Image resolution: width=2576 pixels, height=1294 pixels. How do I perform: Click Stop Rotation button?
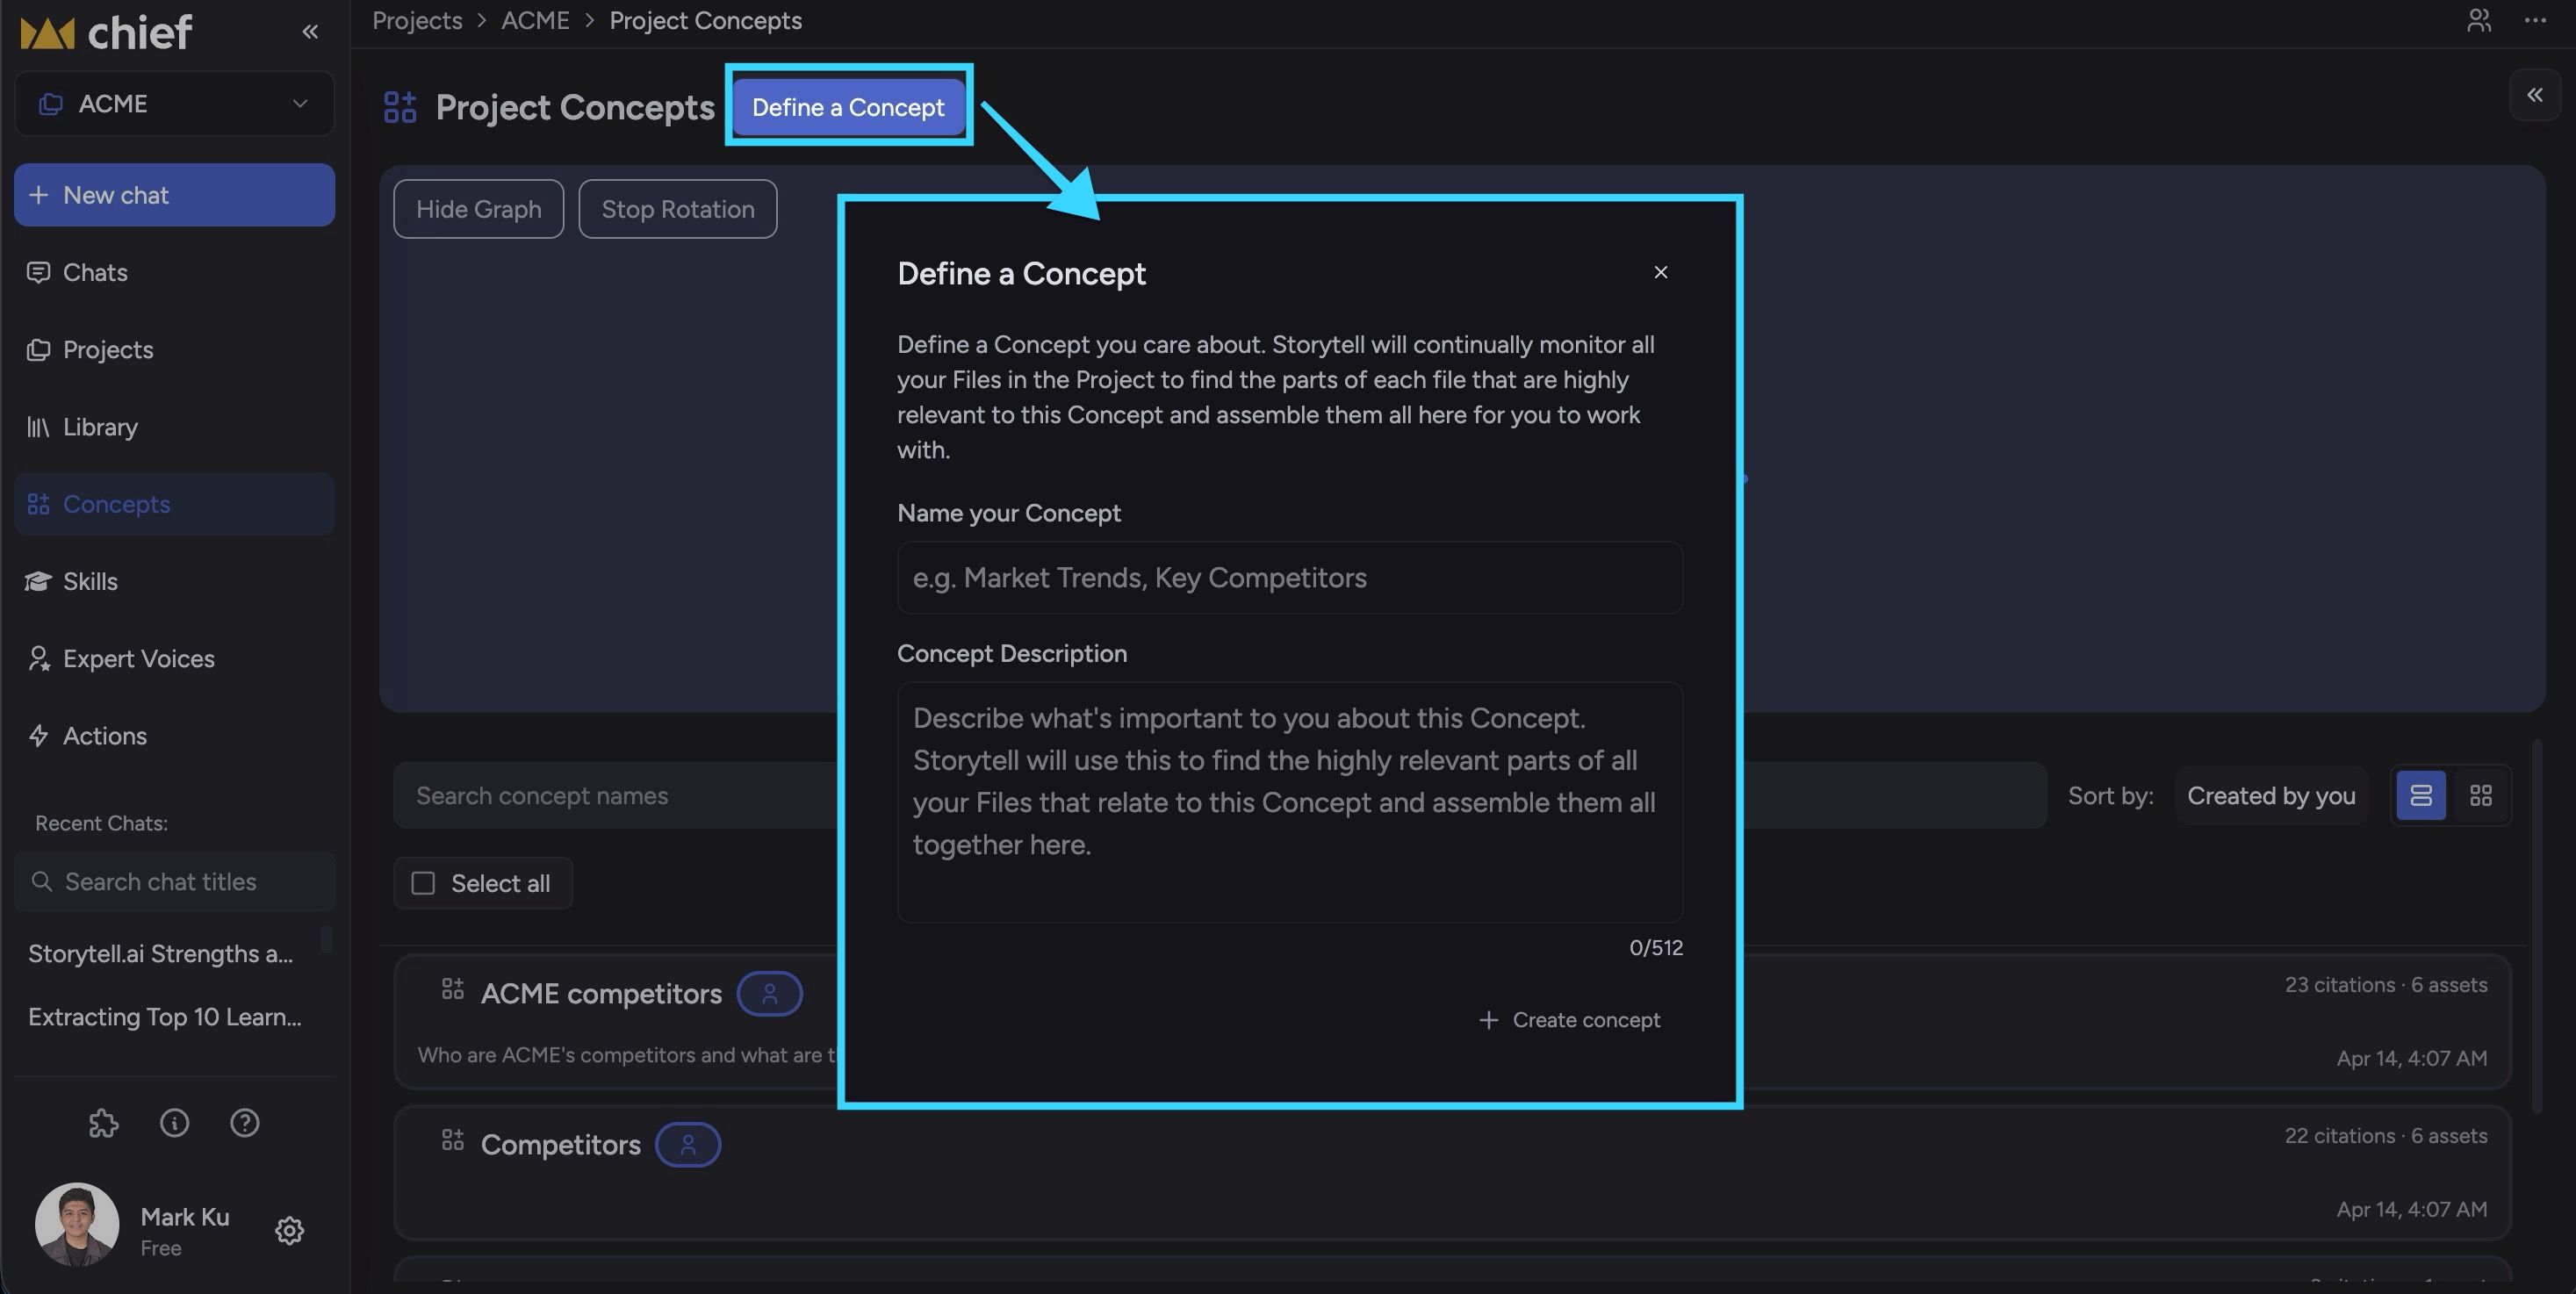coord(678,209)
